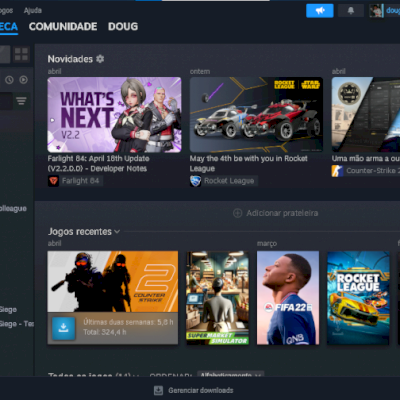
Task: Click the blue announcements megaphone button
Action: point(320,11)
